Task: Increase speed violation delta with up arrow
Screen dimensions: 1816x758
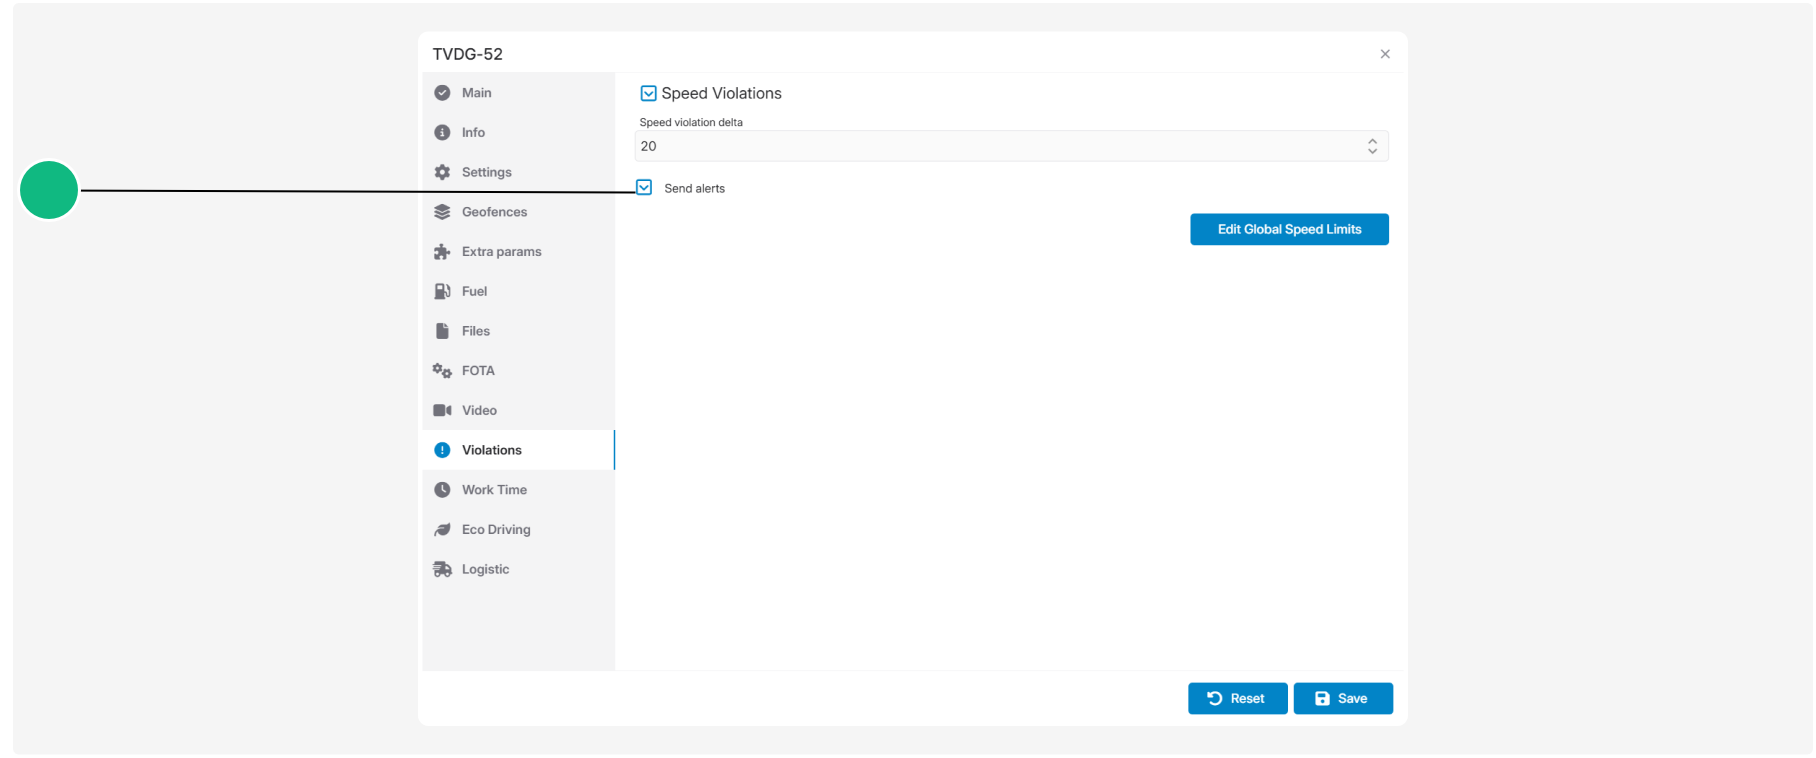Action: [1372, 141]
